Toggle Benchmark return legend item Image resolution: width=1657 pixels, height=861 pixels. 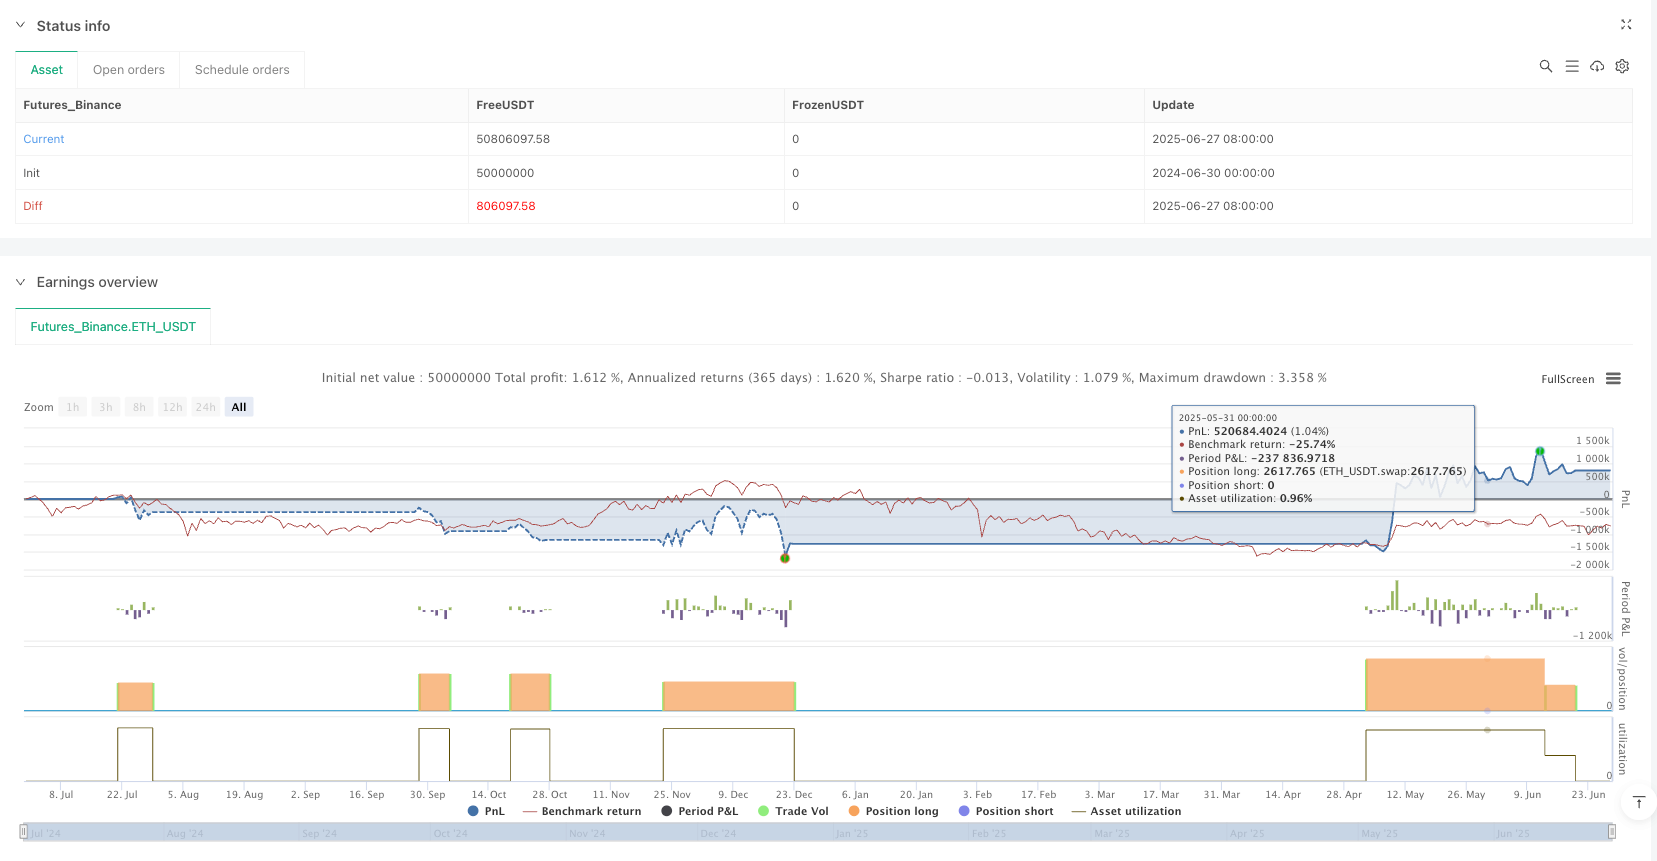[x=582, y=811]
